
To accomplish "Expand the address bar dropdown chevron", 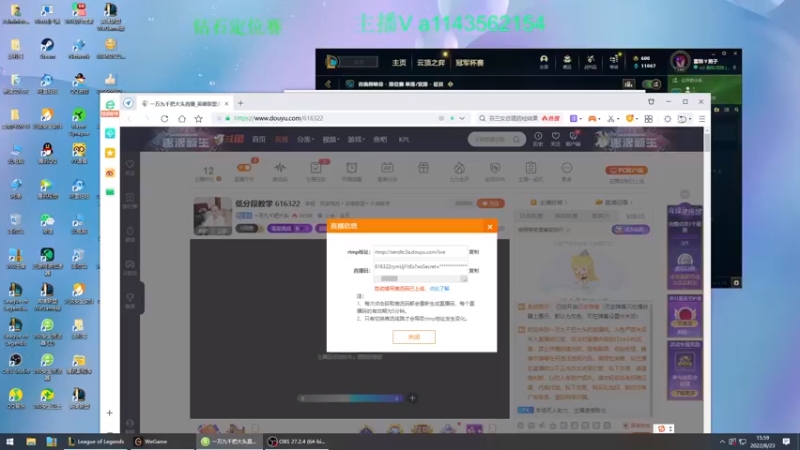I will tap(462, 118).
